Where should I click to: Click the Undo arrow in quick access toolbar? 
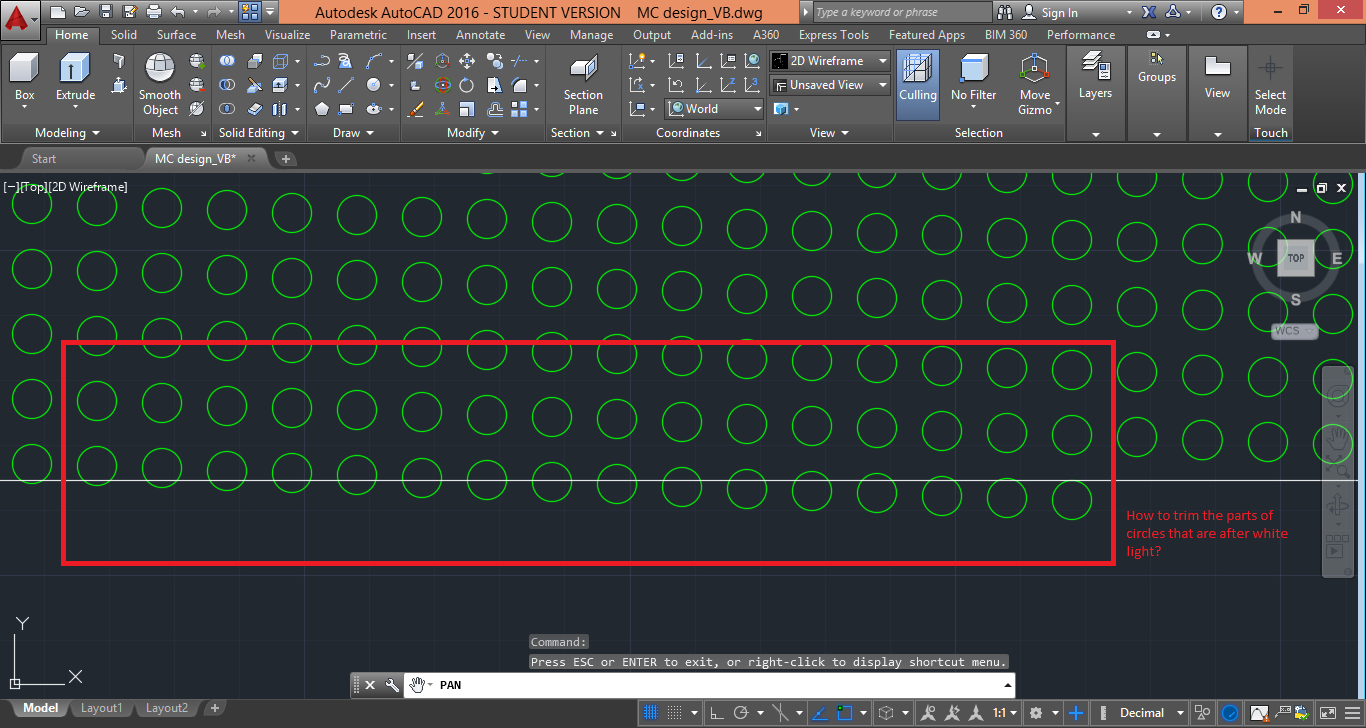pos(178,12)
